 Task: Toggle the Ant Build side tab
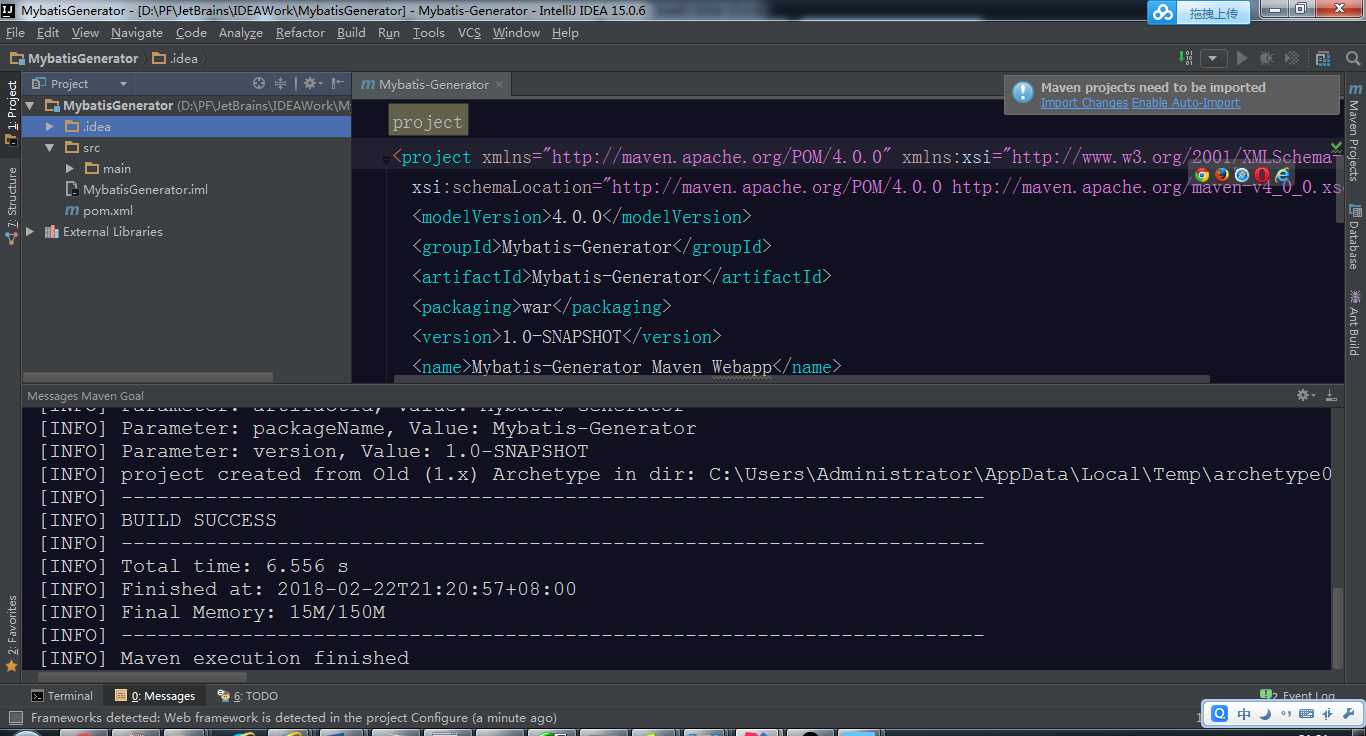coord(1354,323)
